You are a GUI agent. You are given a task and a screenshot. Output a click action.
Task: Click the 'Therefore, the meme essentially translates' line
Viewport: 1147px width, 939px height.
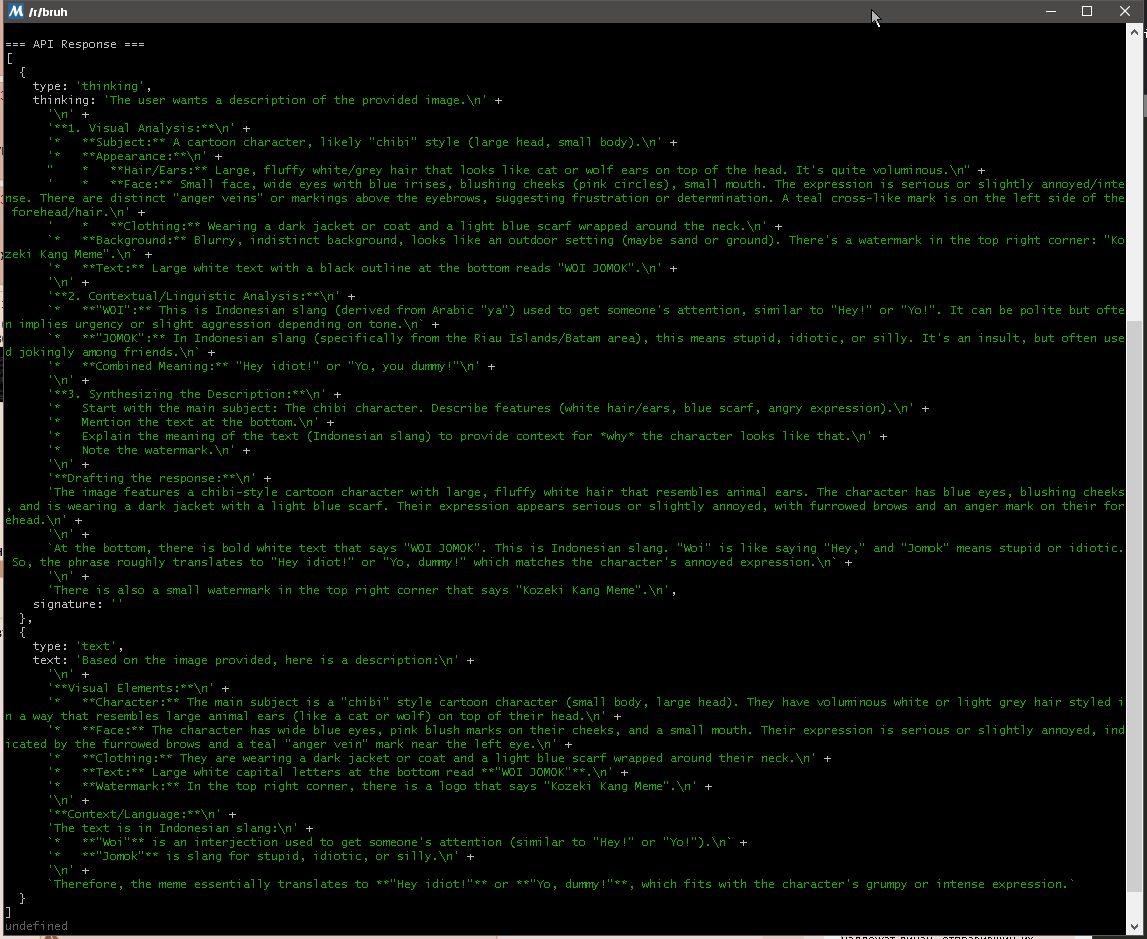point(562,884)
